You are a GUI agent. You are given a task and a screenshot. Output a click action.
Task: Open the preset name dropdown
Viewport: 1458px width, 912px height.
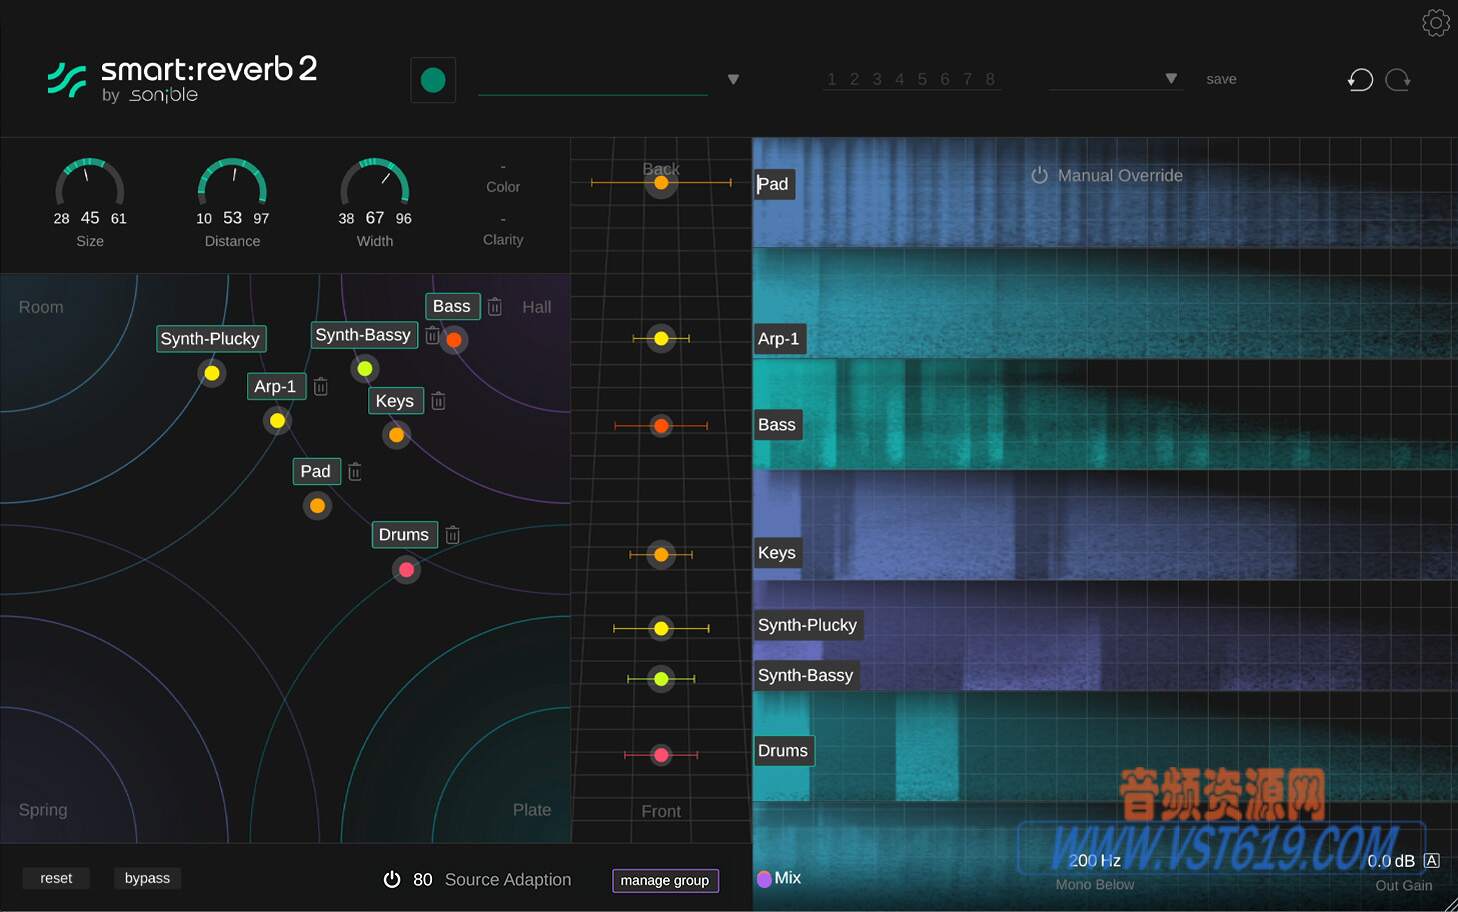[x=733, y=79]
